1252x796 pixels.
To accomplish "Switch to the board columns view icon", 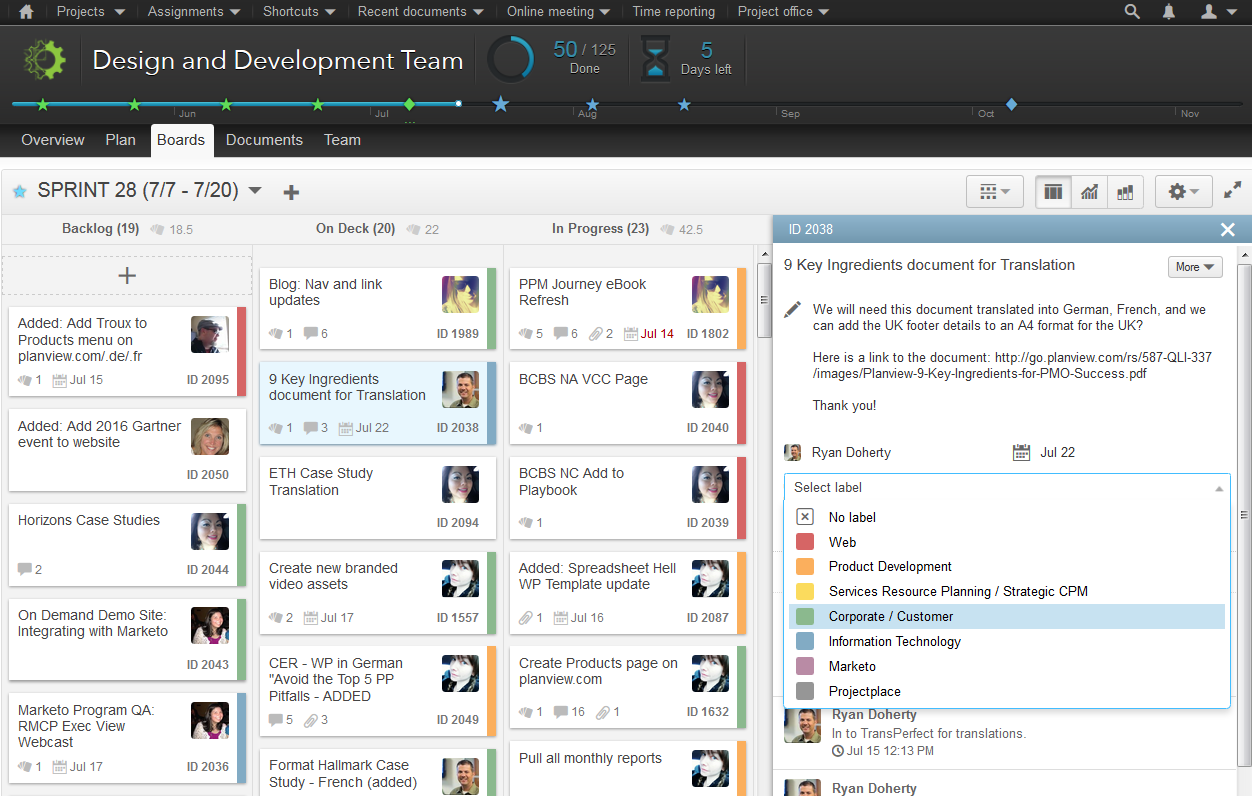I will [1053, 192].
